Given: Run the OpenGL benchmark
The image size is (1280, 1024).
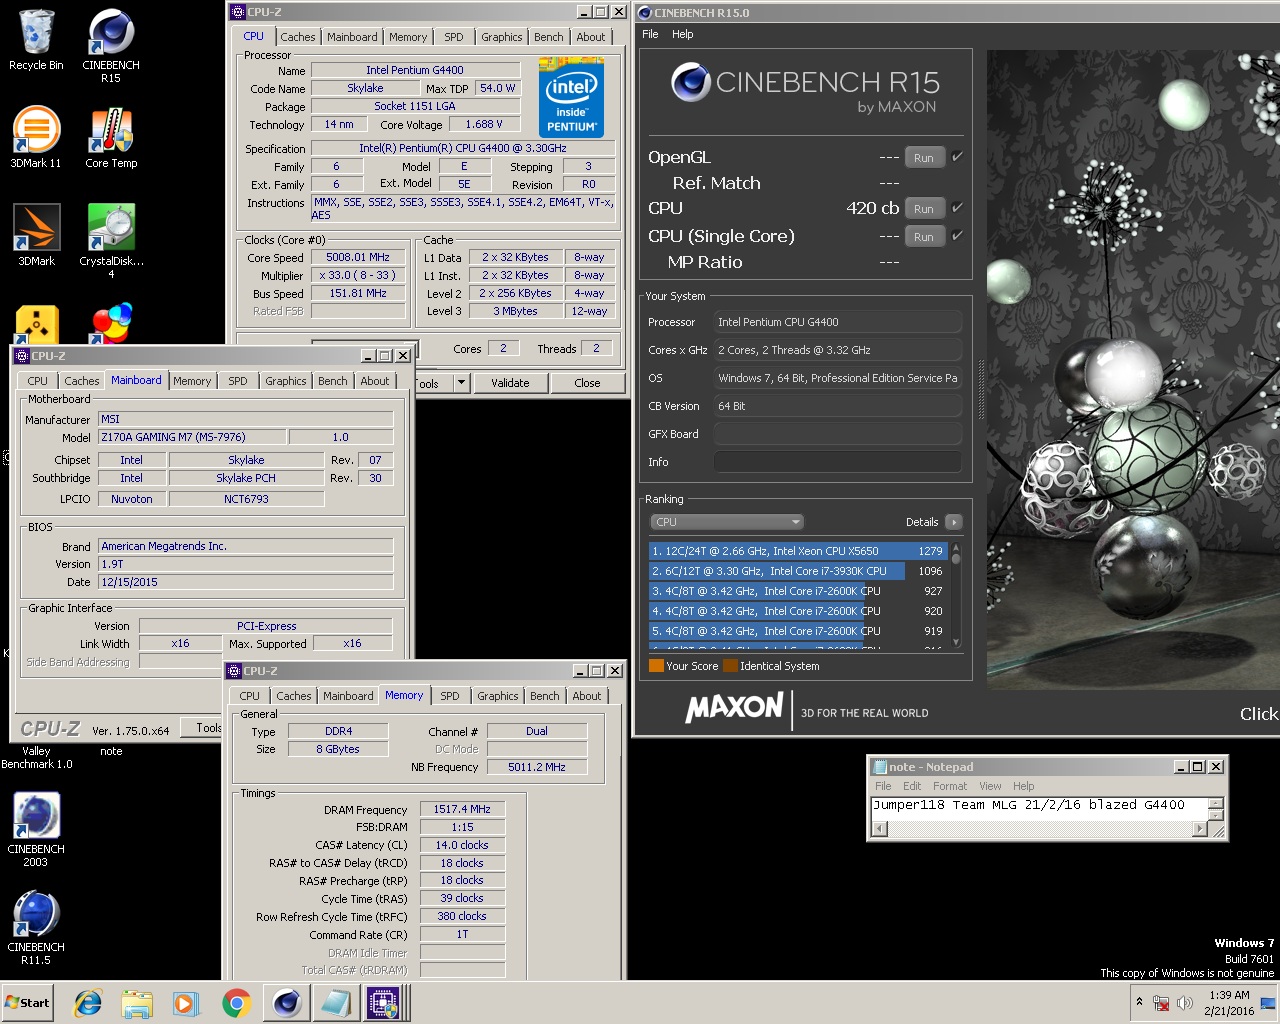Looking at the screenshot, I should click(924, 157).
